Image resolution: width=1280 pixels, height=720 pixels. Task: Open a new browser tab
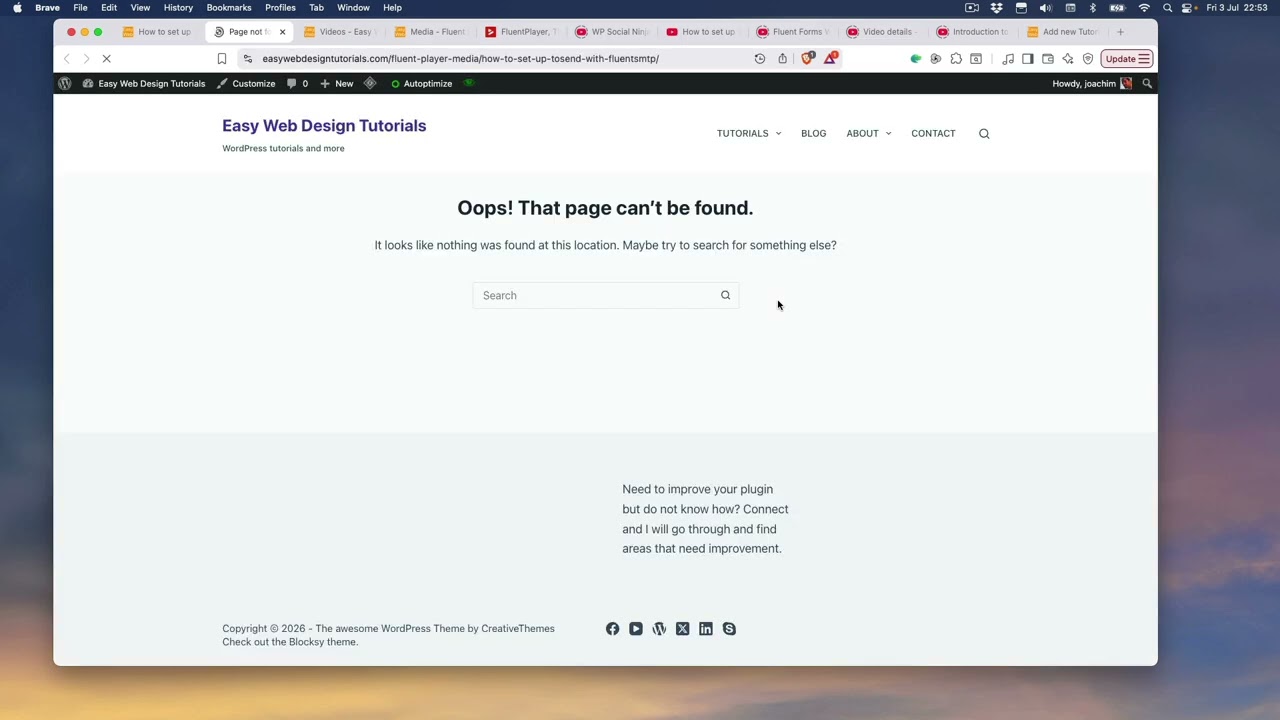[x=1120, y=32]
